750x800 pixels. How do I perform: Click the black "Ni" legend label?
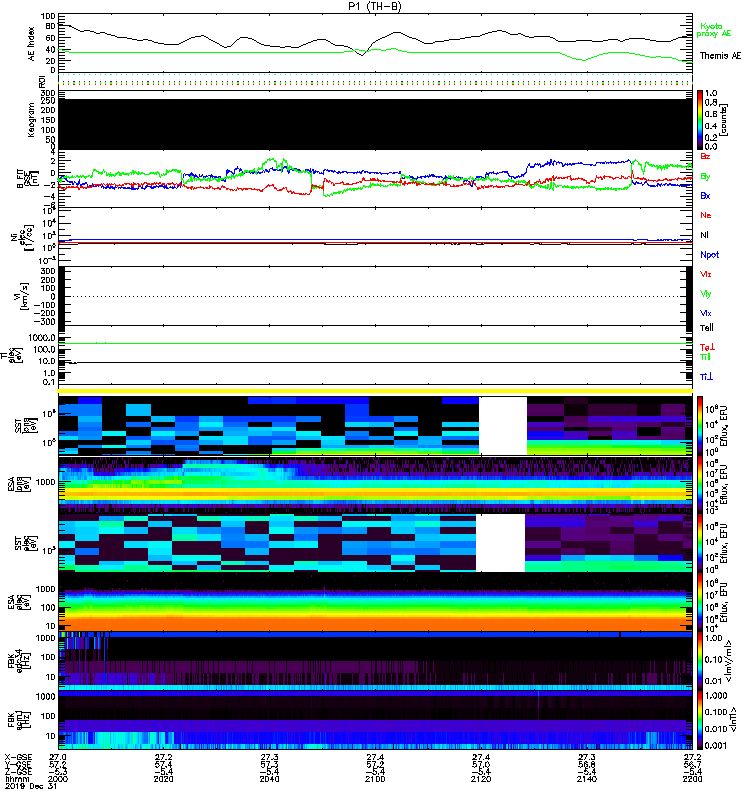[x=704, y=235]
